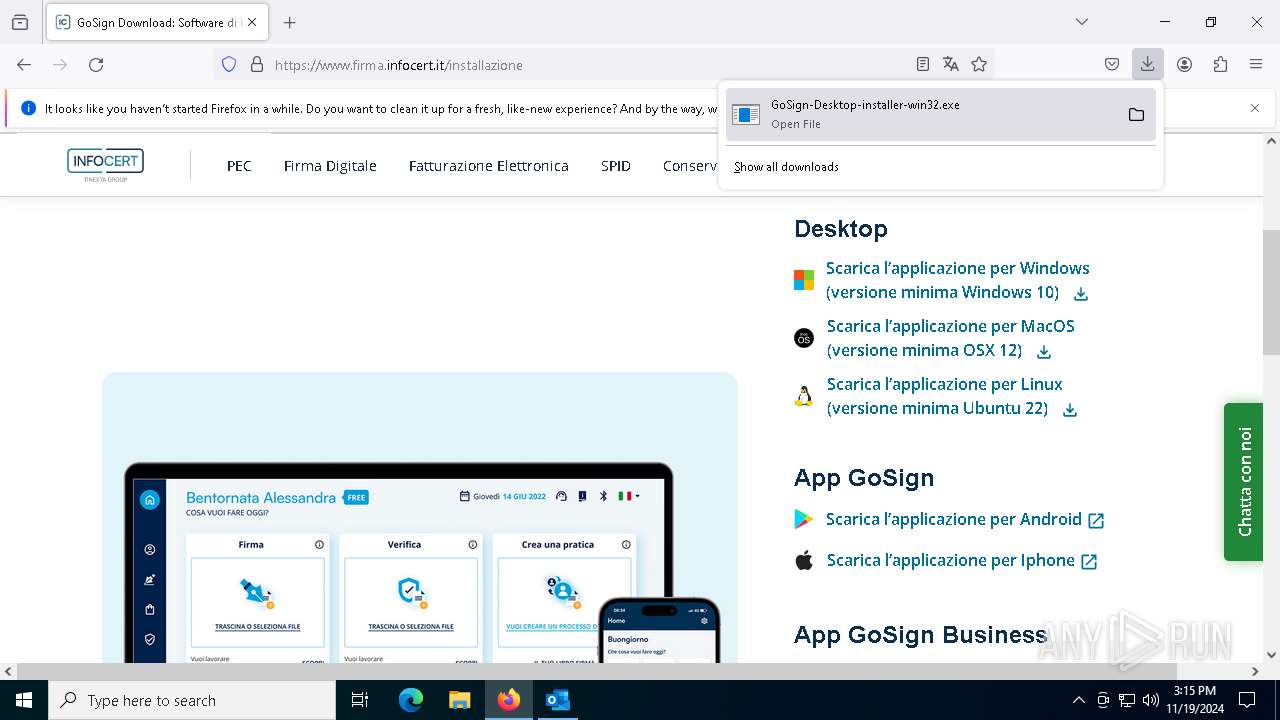
Task: Save page to Pocket
Action: click(1112, 65)
